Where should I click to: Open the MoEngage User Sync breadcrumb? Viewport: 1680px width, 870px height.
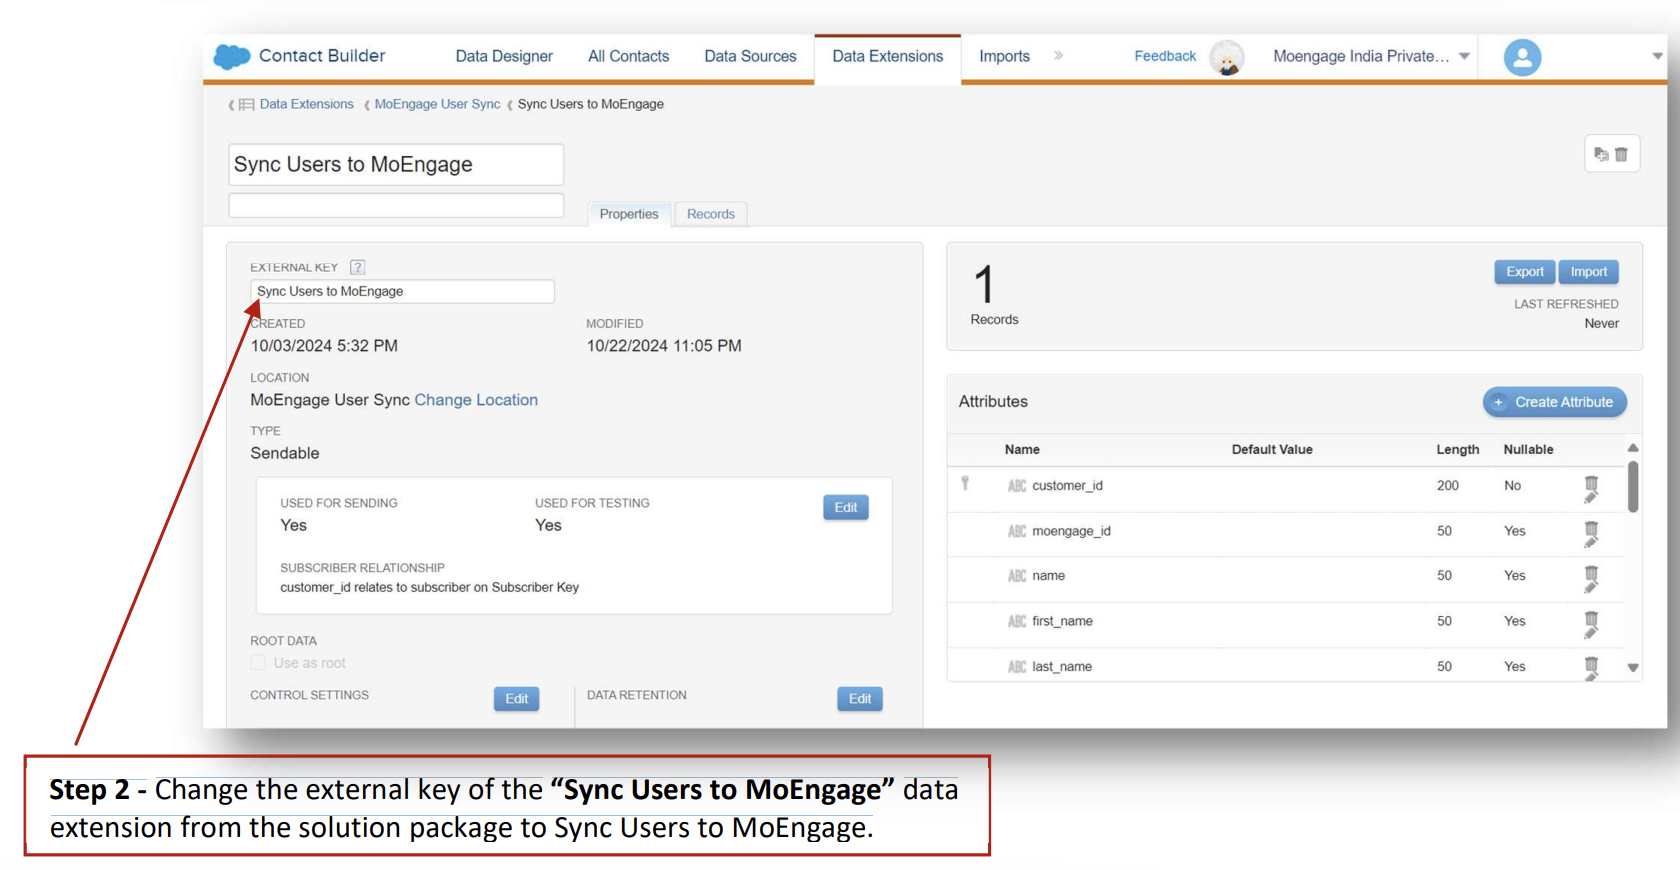pos(437,104)
